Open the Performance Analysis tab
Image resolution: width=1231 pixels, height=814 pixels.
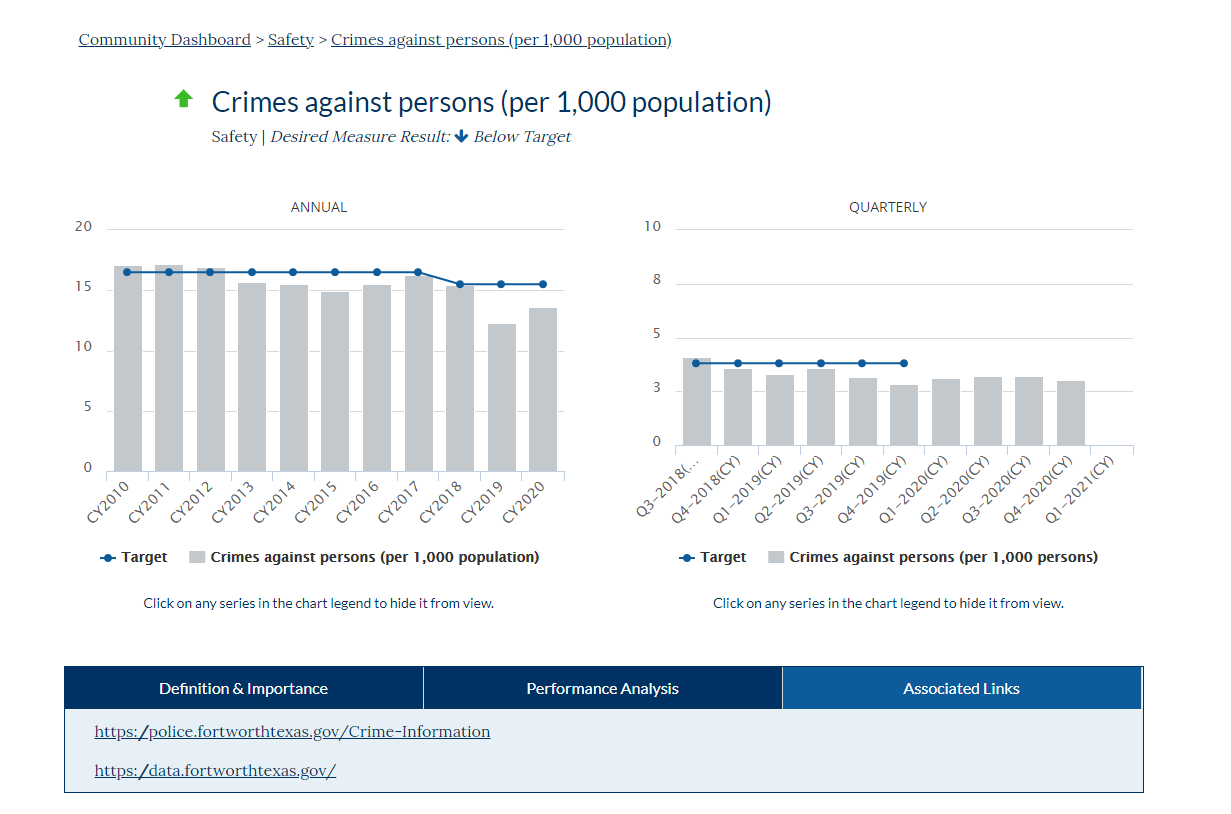pos(602,688)
